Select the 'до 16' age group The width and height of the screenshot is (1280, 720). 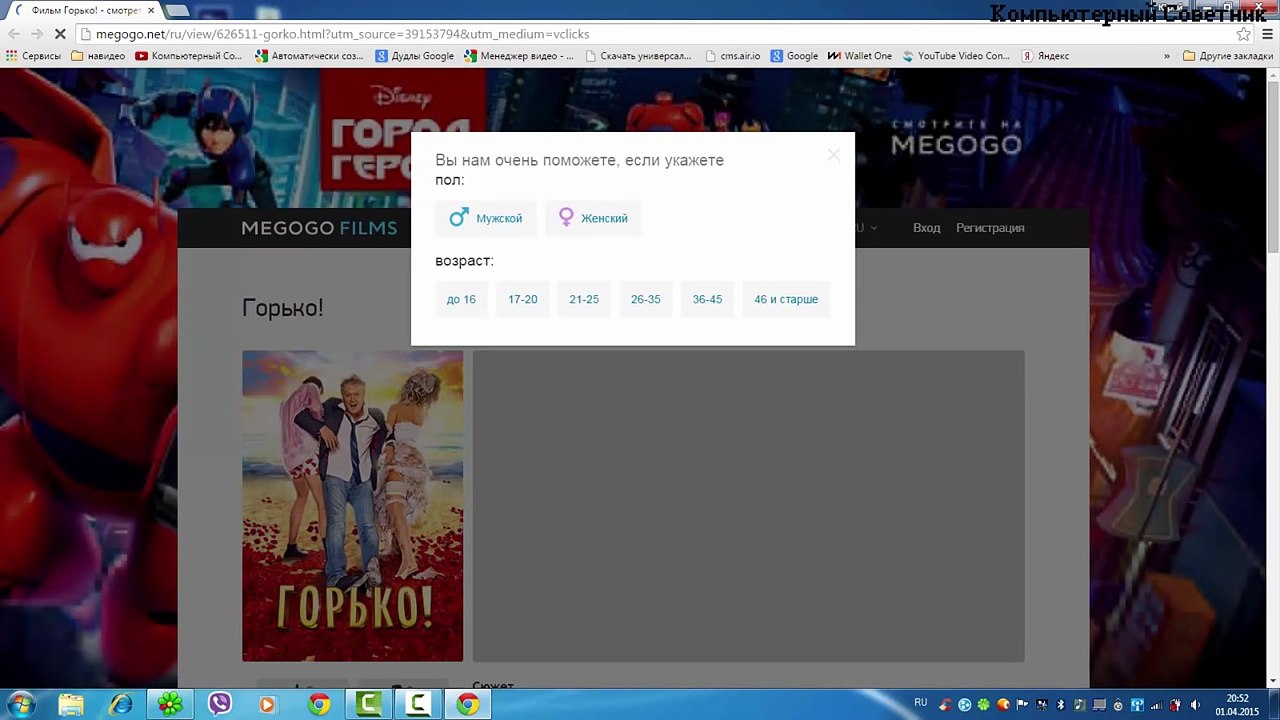[461, 299]
